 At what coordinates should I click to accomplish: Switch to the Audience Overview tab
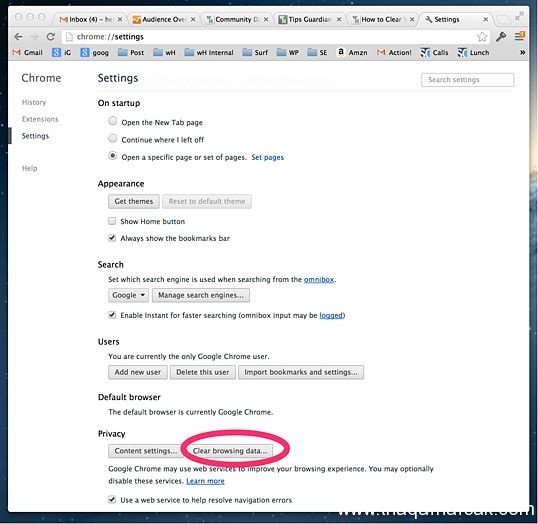pyautogui.click(x=164, y=20)
